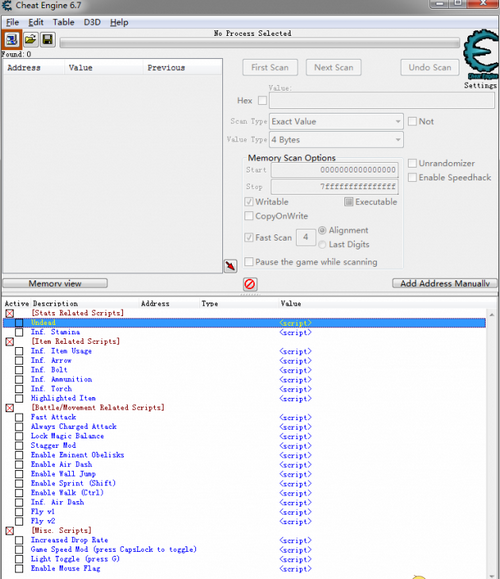Toggle the Writable checkbox

point(249,202)
